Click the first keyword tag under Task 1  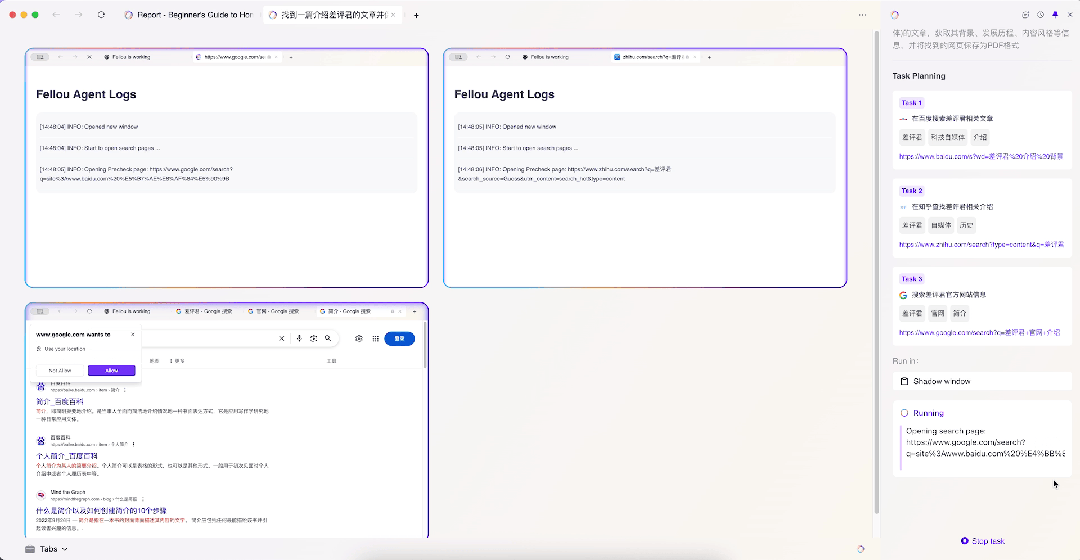tap(911, 137)
